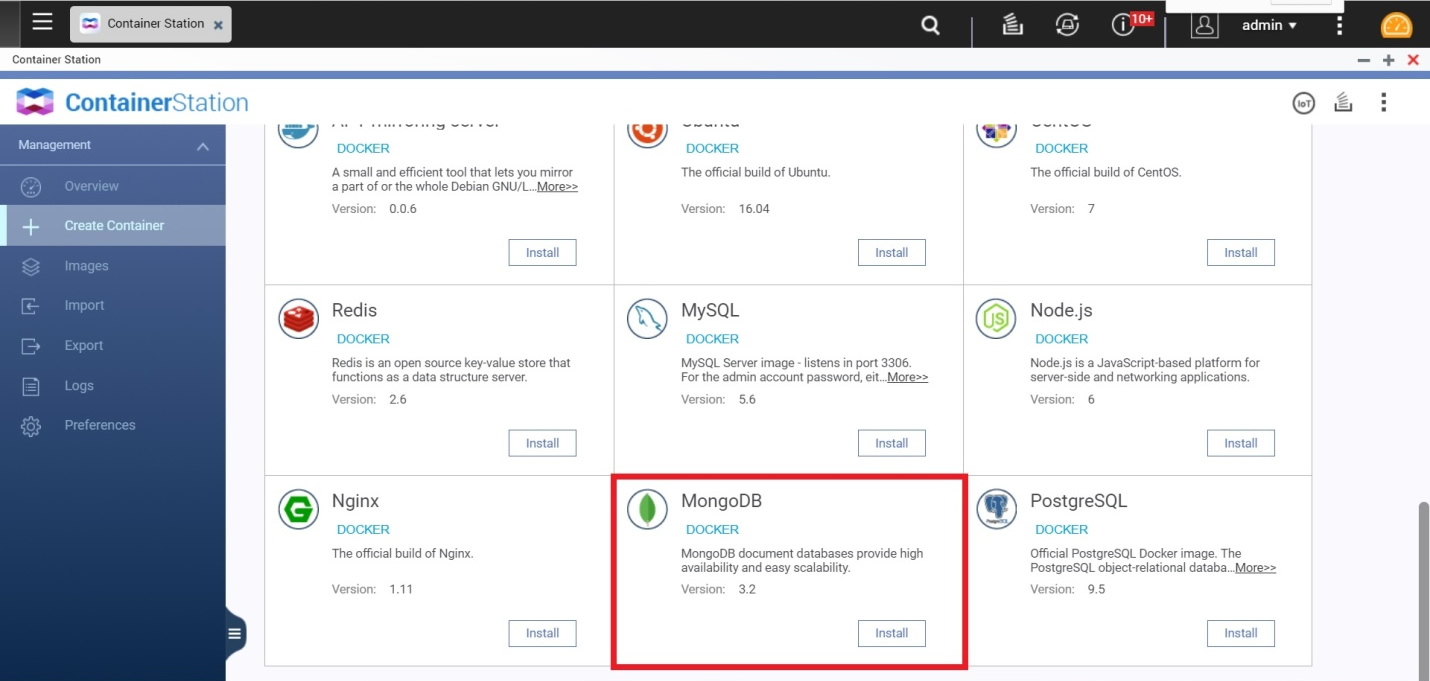
Task: Click the Redis logo icon
Action: click(x=298, y=319)
